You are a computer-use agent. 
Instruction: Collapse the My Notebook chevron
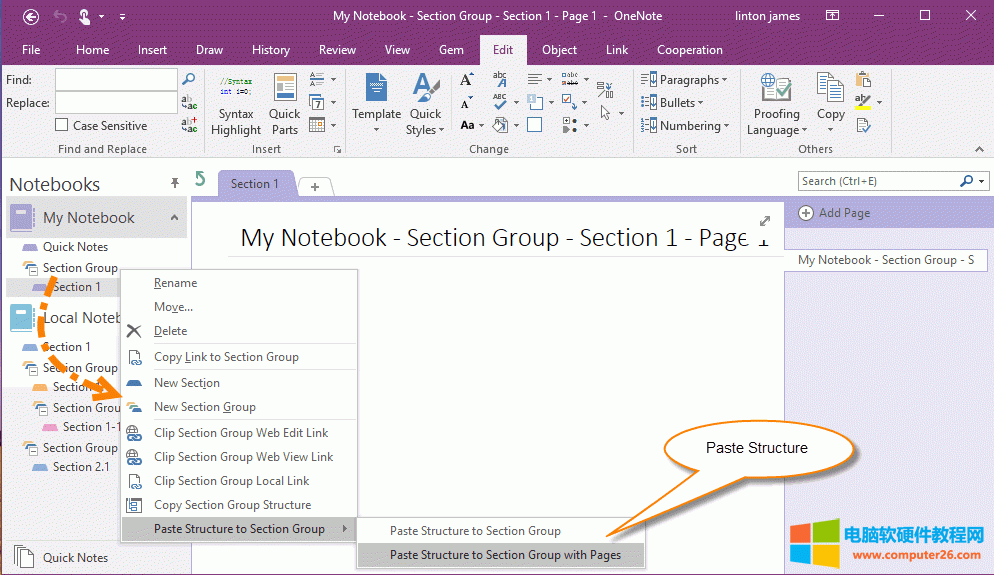click(x=174, y=218)
